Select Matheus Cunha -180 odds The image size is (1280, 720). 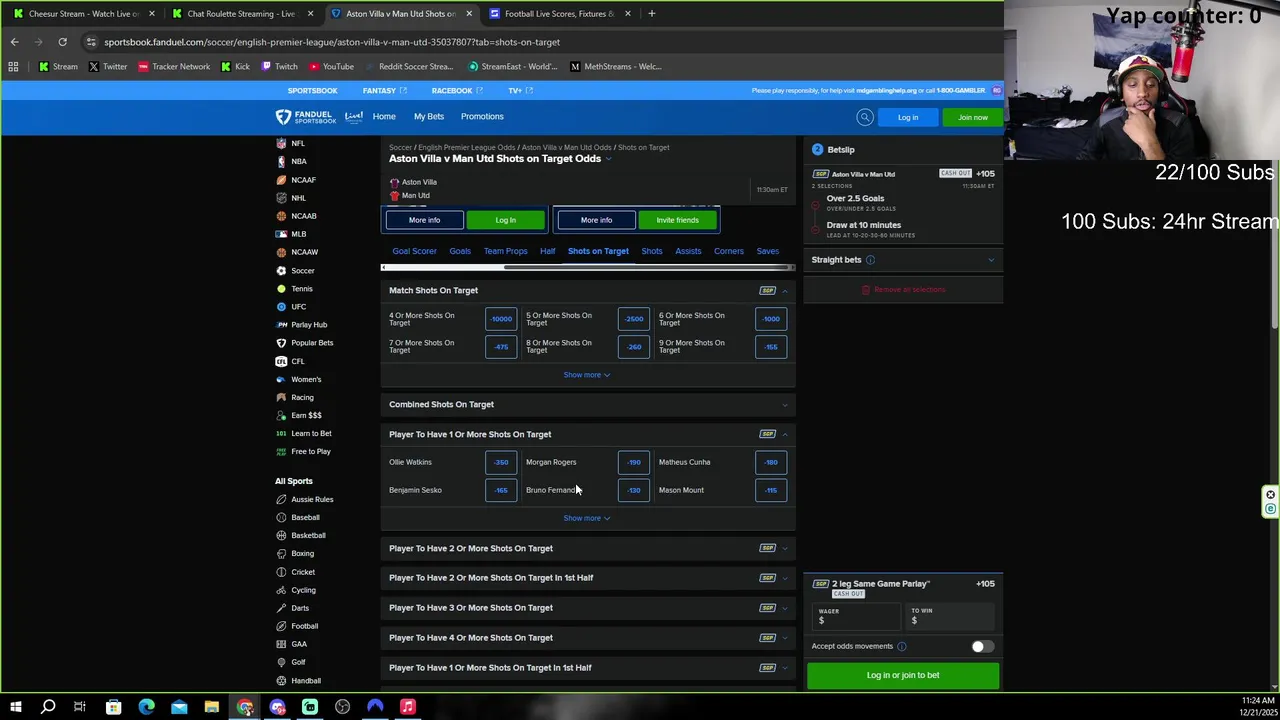[x=770, y=462]
